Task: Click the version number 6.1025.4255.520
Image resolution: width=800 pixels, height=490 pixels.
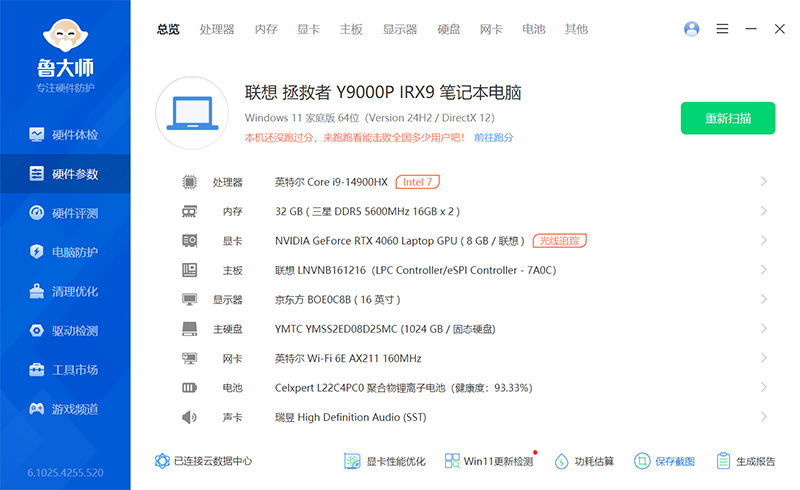Action: pos(65,473)
